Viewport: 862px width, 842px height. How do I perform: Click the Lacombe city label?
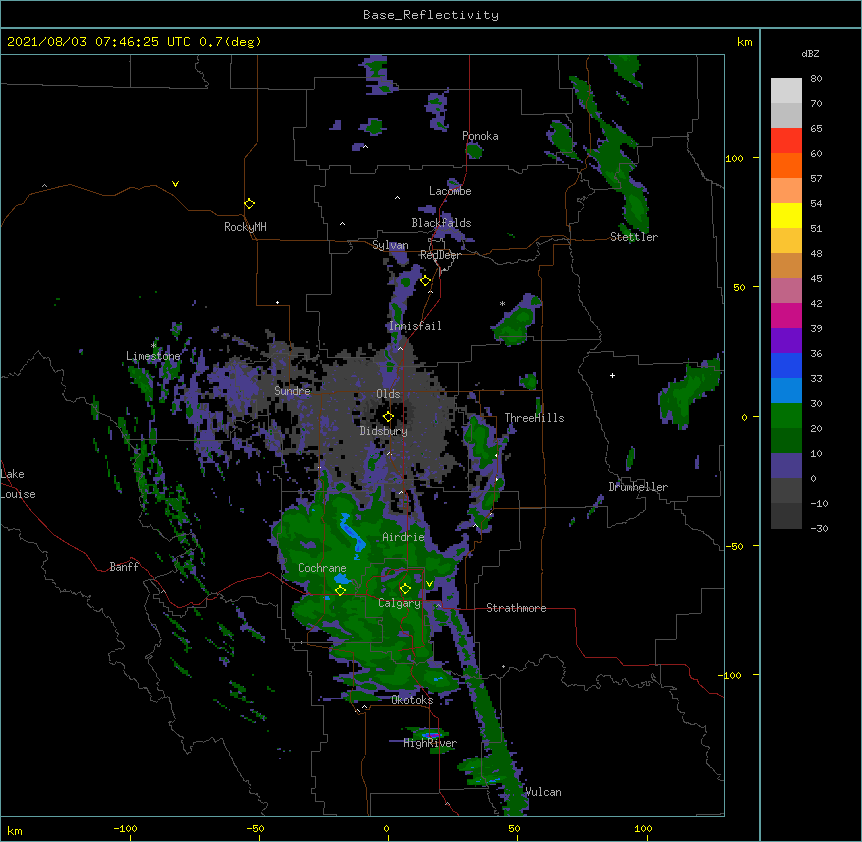point(450,191)
